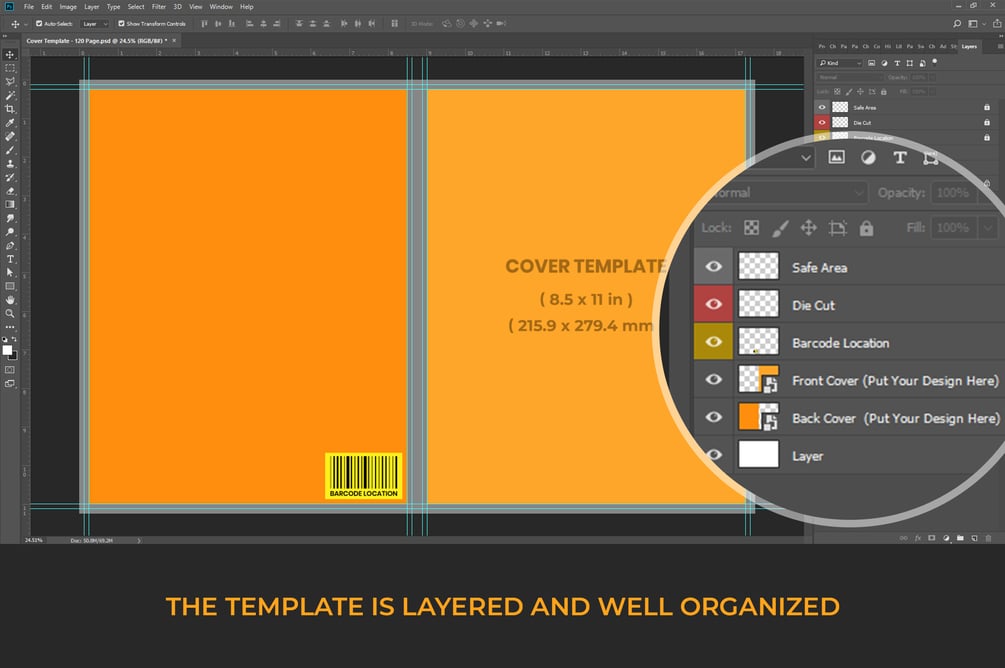This screenshot has width=1005, height=668.
Task: Click the delete layer trash icon
Action: (988, 539)
